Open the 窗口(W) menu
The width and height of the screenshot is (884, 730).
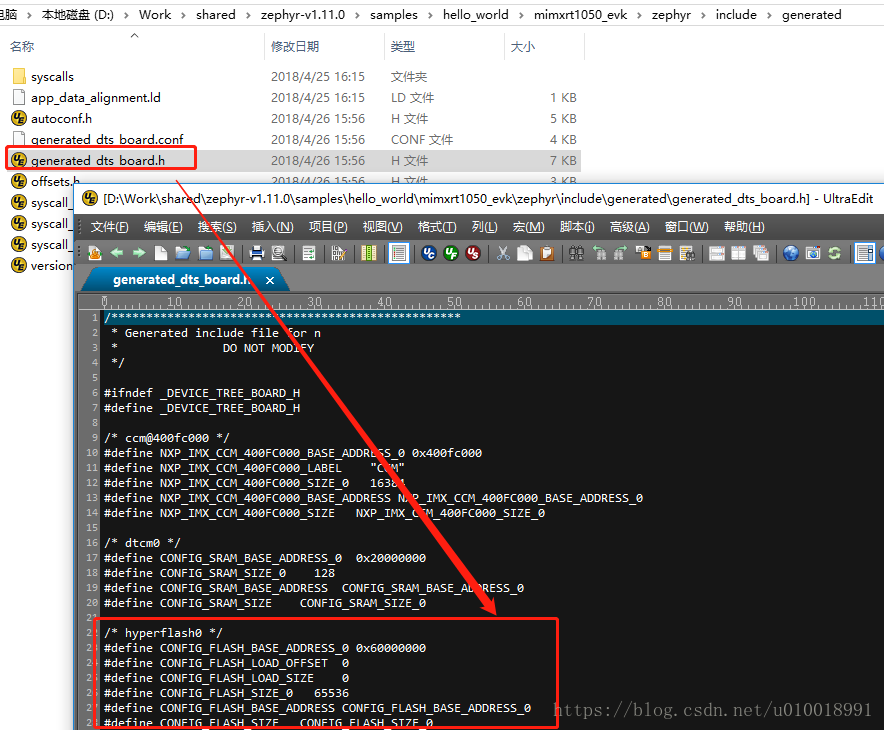pos(686,227)
